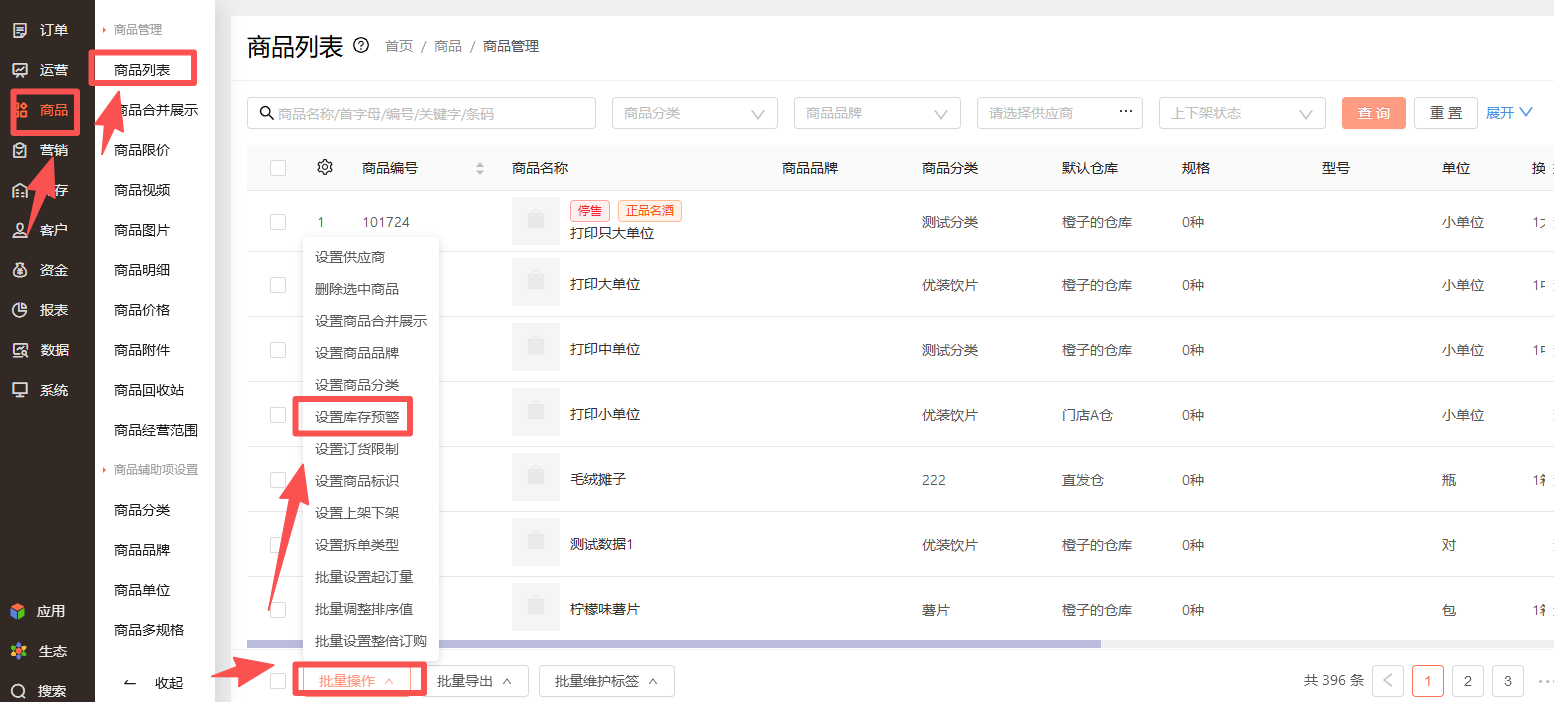The image size is (1554, 702).
Task: Check the row for 打印大单位
Action: [x=278, y=285]
